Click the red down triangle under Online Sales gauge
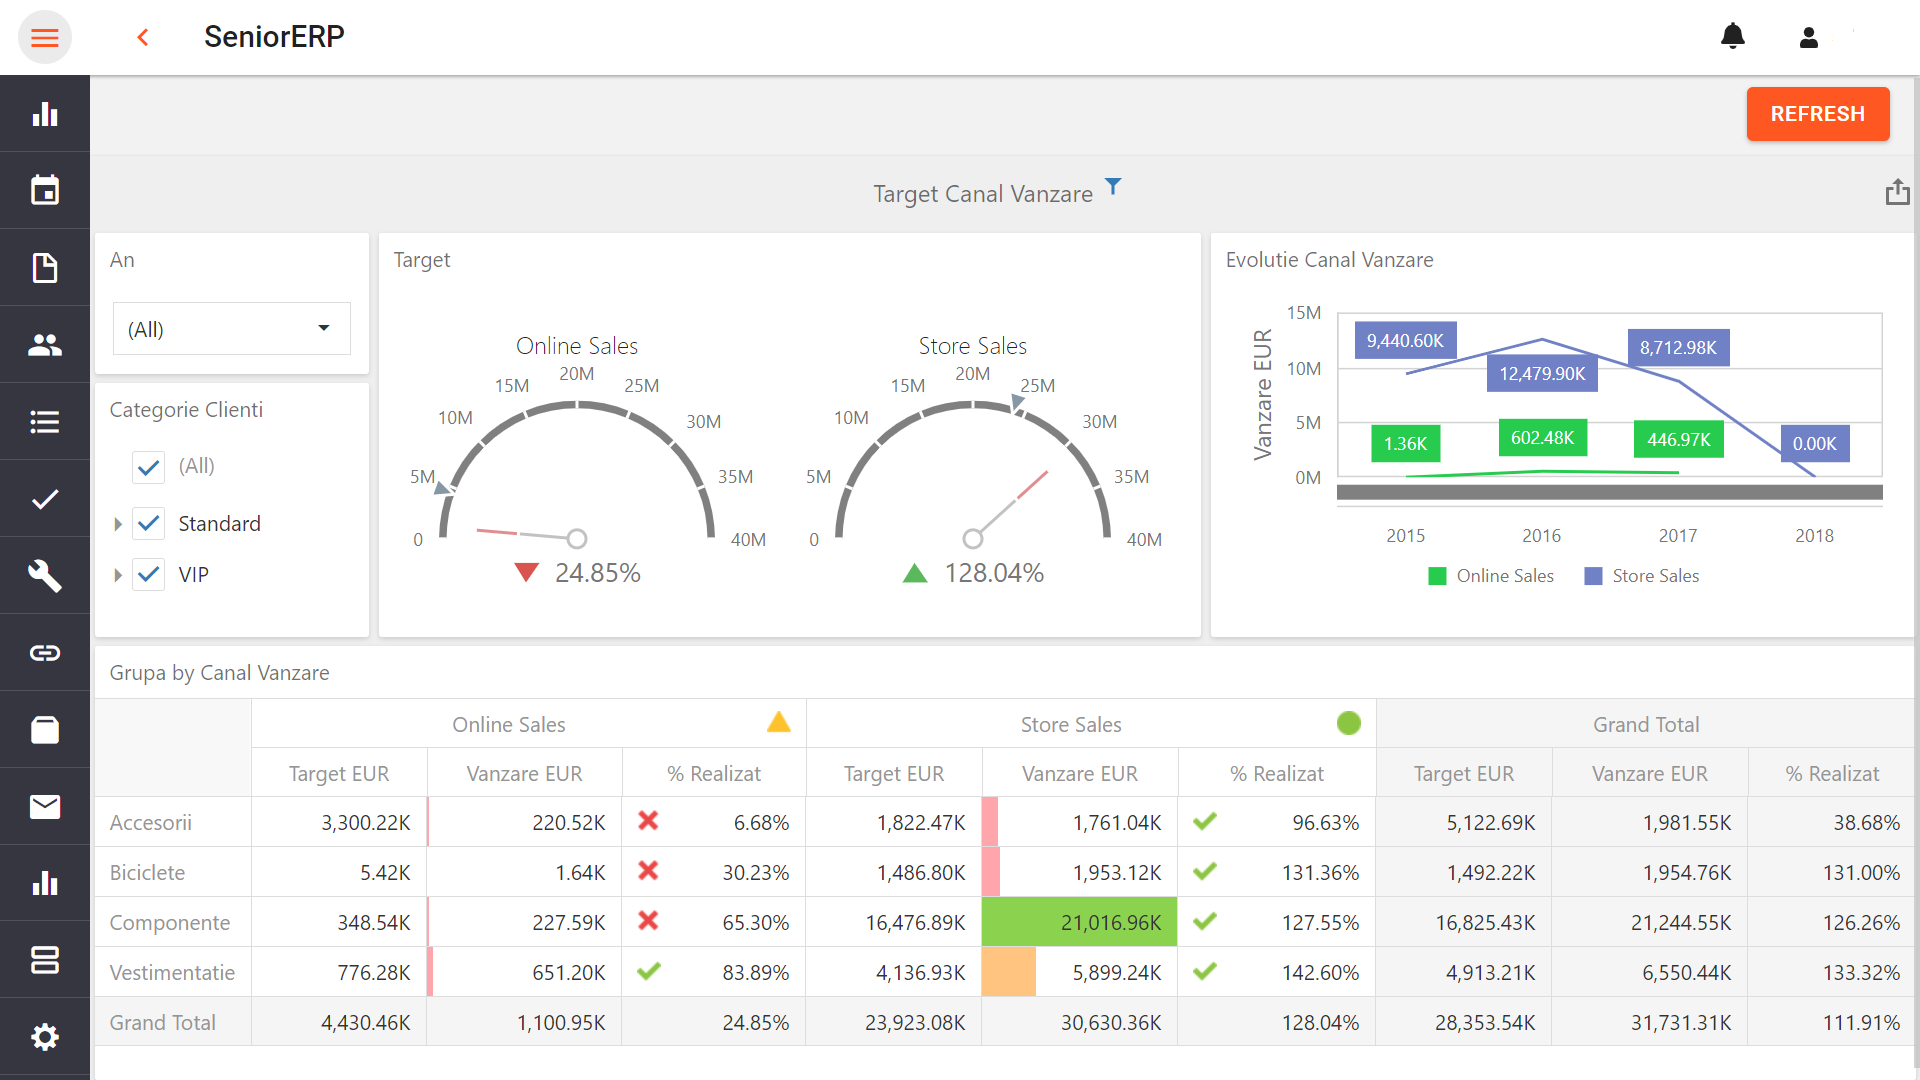 [526, 572]
